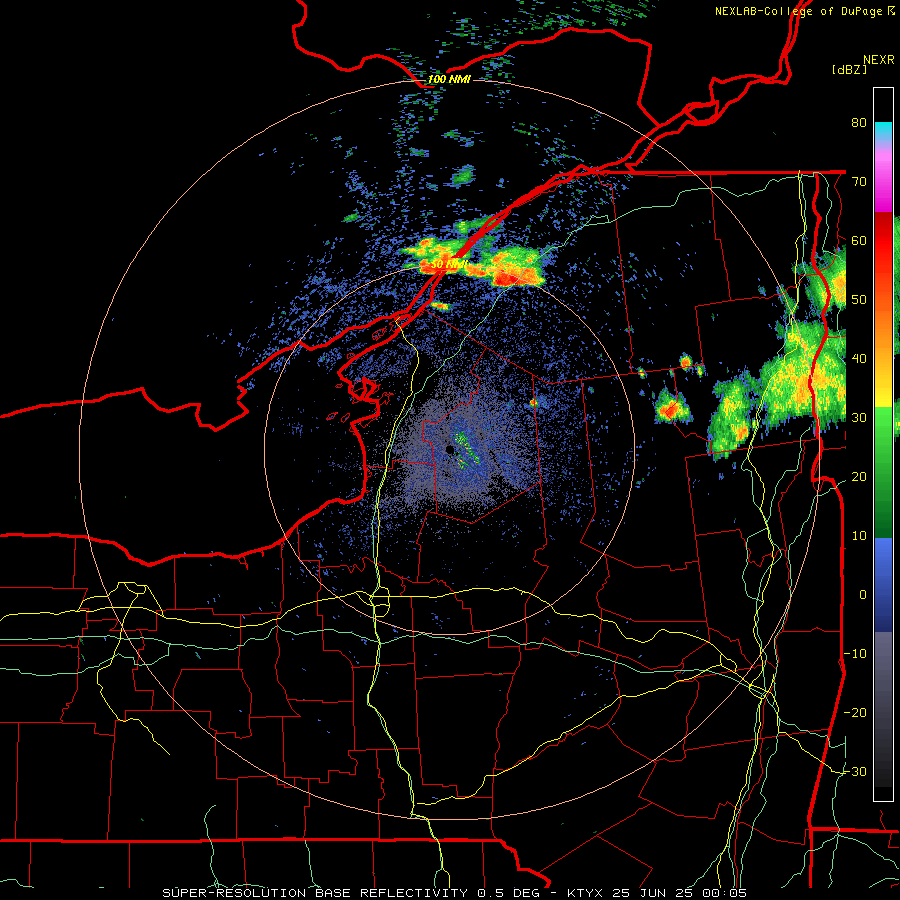The height and width of the screenshot is (900, 900).
Task: Click the 50 value on the dBZ scale
Action: [859, 300]
